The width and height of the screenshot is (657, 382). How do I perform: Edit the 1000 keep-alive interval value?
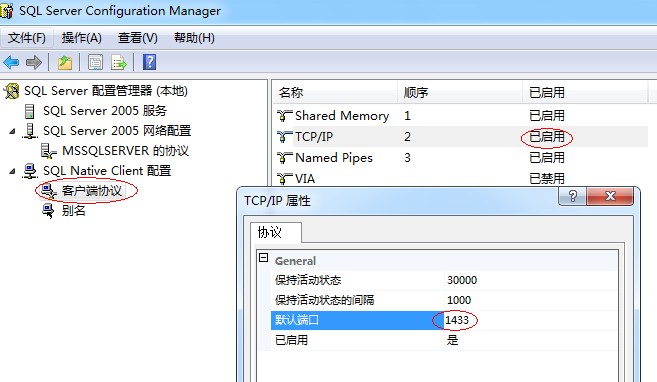(459, 300)
